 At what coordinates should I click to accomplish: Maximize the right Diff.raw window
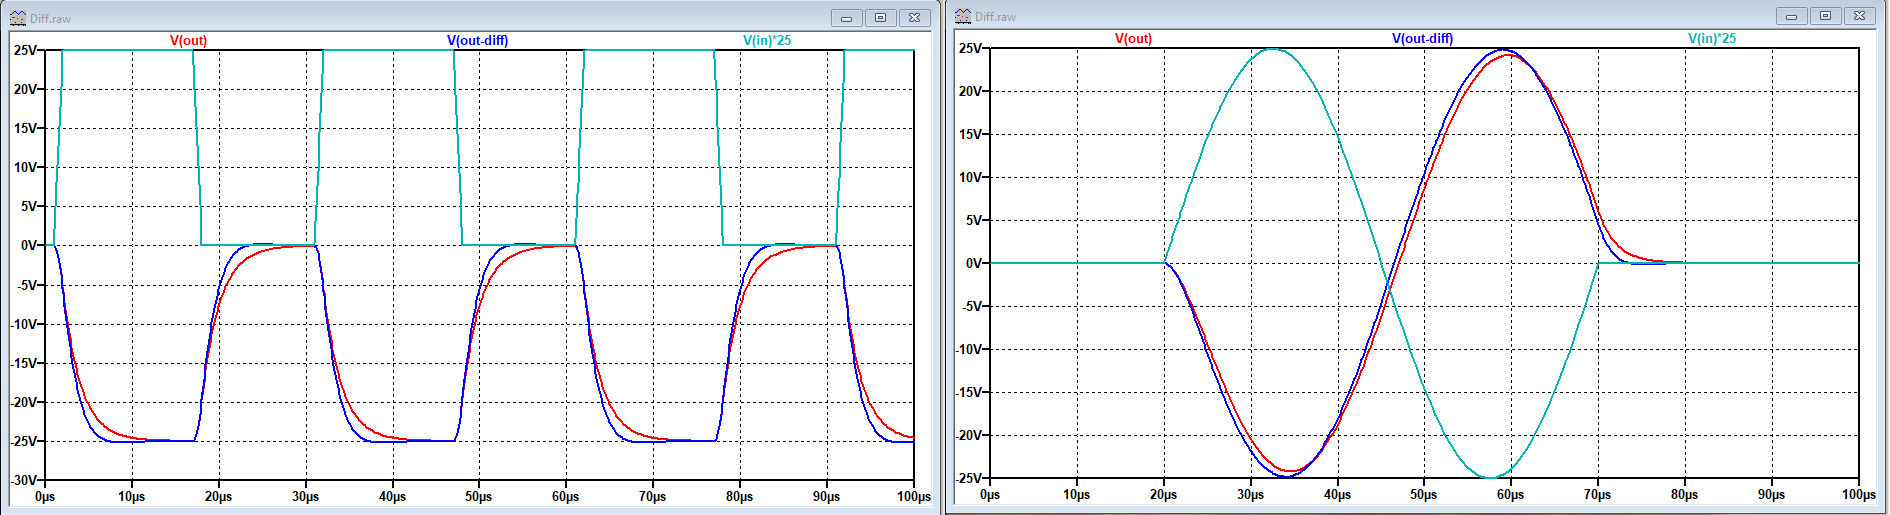(x=1825, y=16)
